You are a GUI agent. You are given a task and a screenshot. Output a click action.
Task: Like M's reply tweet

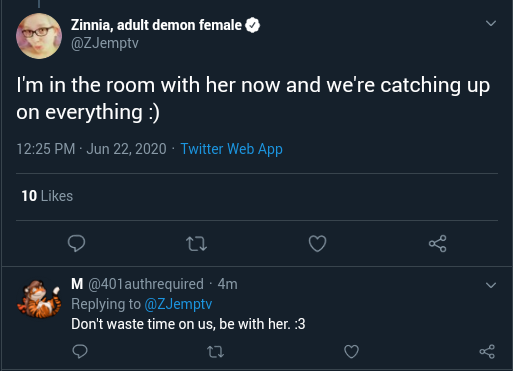[x=351, y=352]
